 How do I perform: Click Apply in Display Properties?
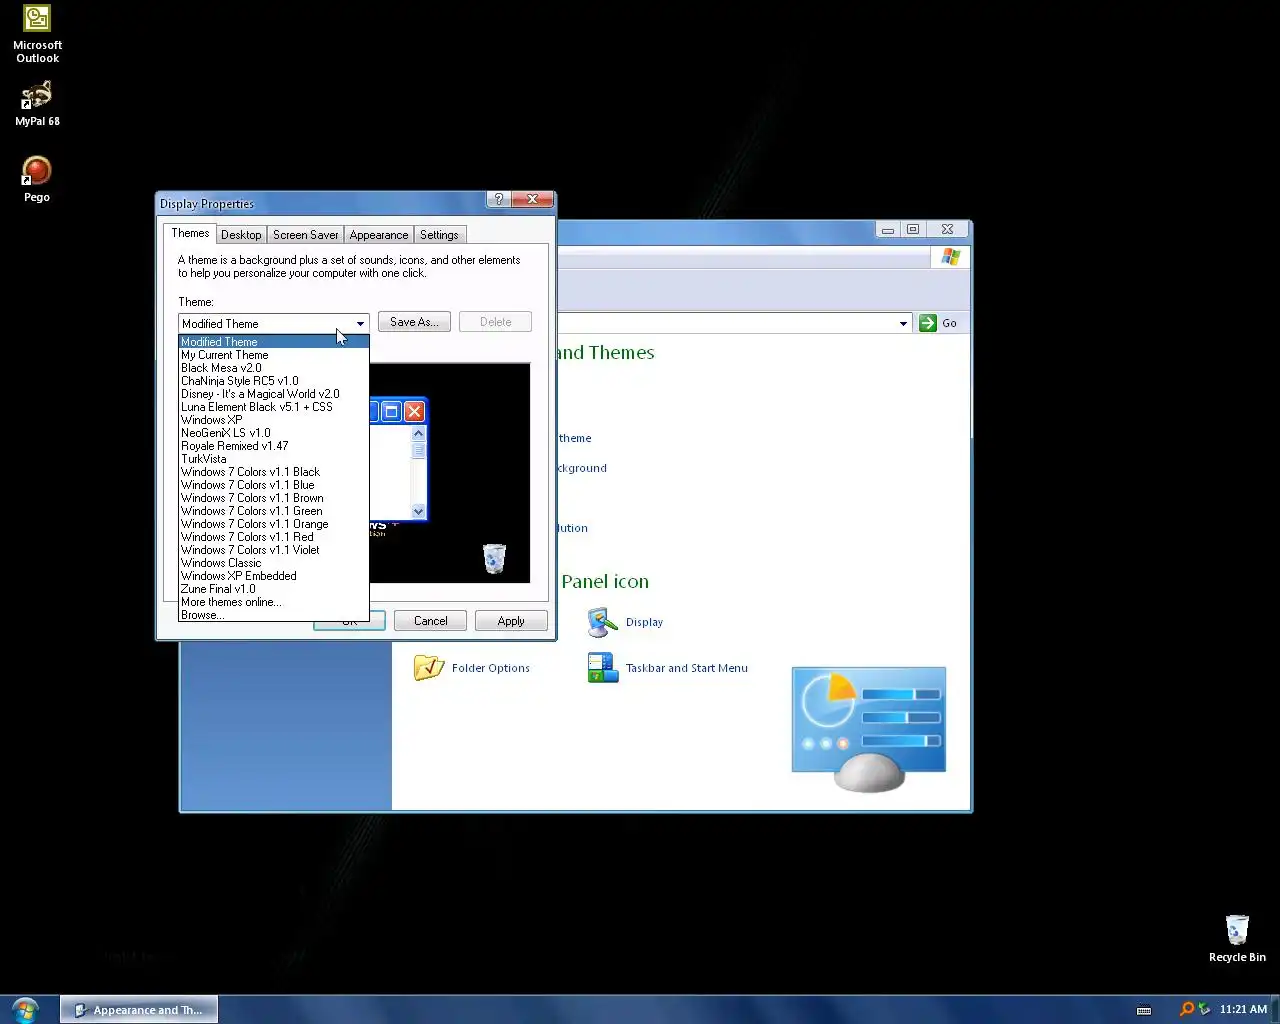click(511, 621)
